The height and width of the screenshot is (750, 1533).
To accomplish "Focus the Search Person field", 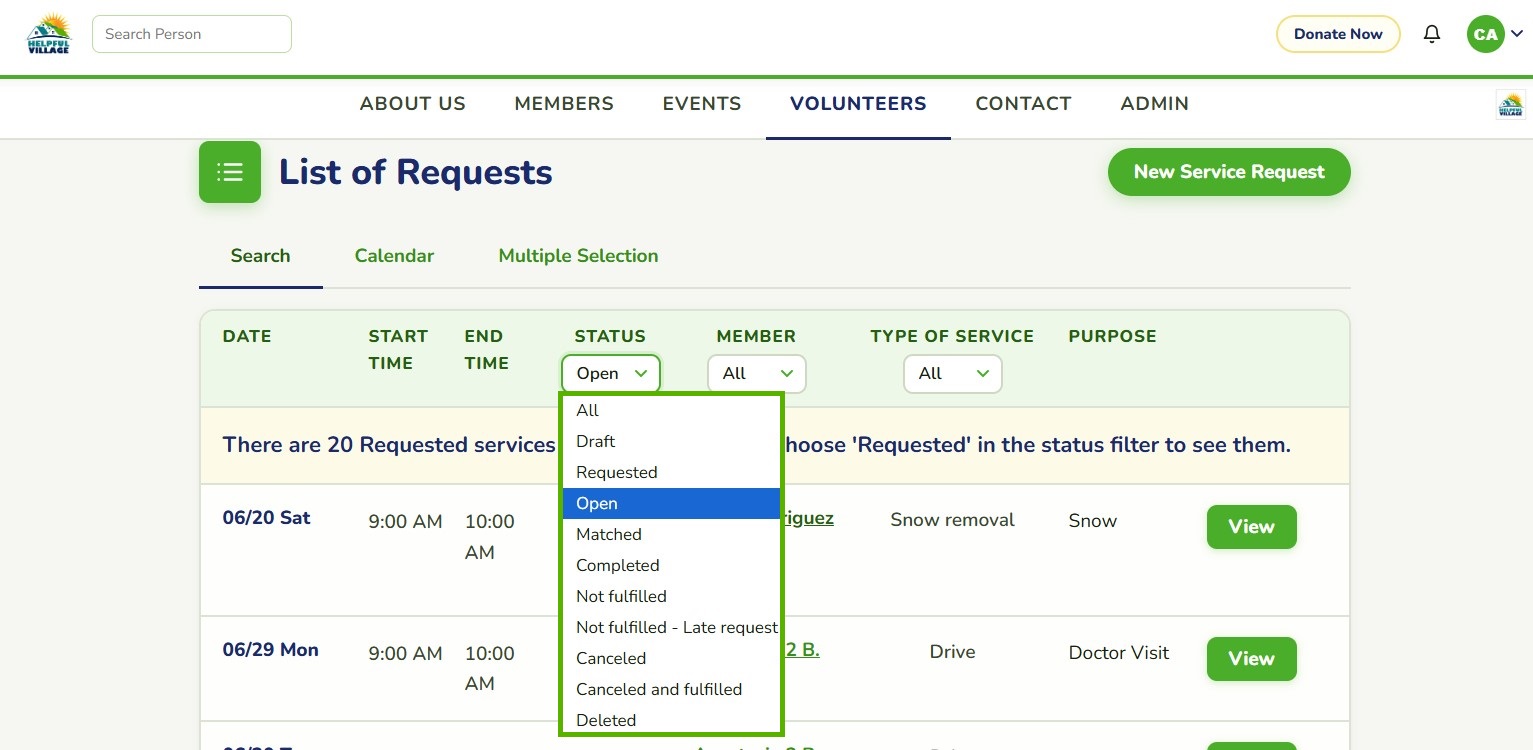I will (x=192, y=34).
